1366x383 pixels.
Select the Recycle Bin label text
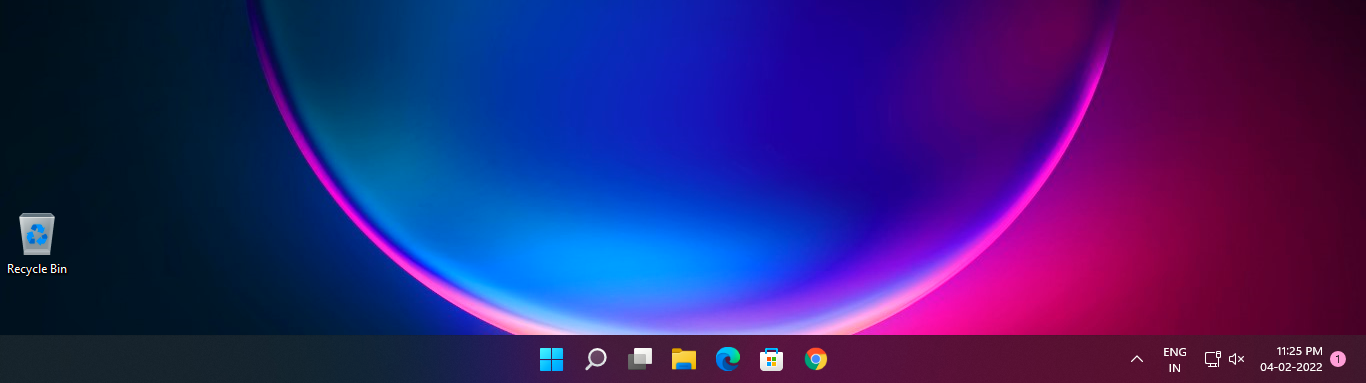click(37, 269)
